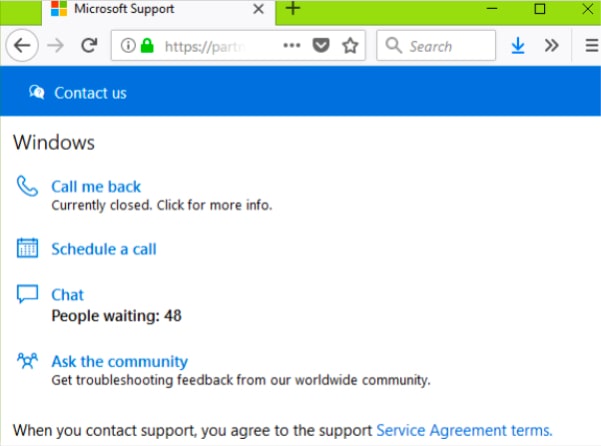
Task: Expand more tools double-chevron overflow
Action: [x=552, y=46]
